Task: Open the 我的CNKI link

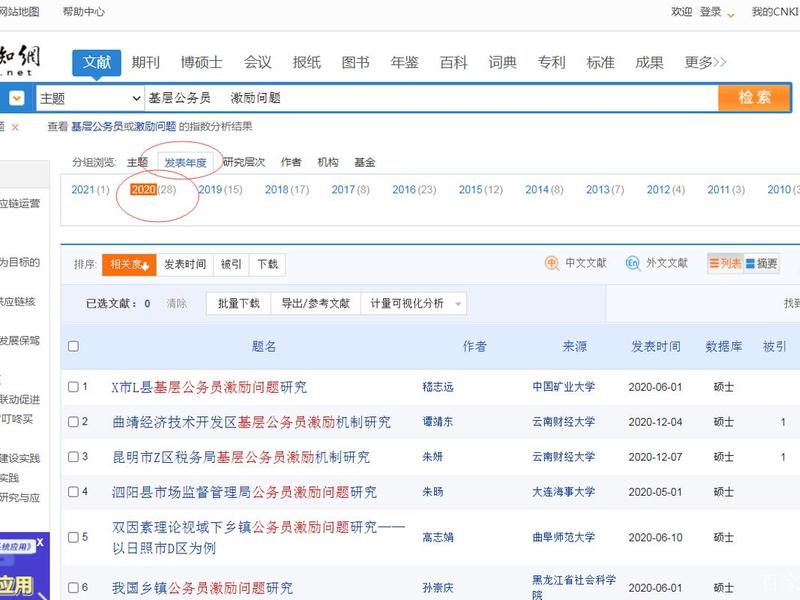Action: 776,11
